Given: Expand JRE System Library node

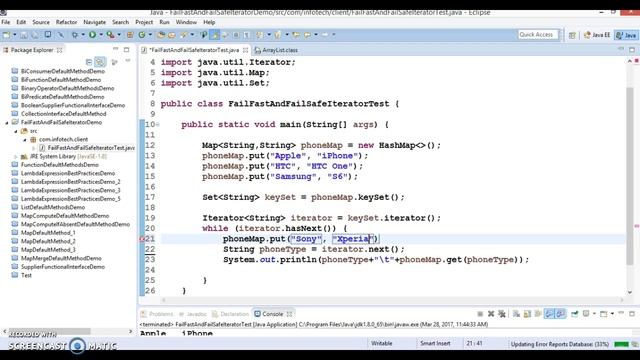Looking at the screenshot, I should [16, 156].
